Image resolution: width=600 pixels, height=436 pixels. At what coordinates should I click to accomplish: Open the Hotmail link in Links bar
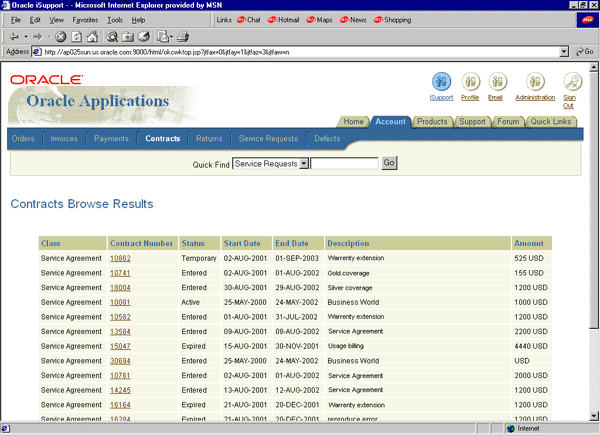[x=284, y=20]
